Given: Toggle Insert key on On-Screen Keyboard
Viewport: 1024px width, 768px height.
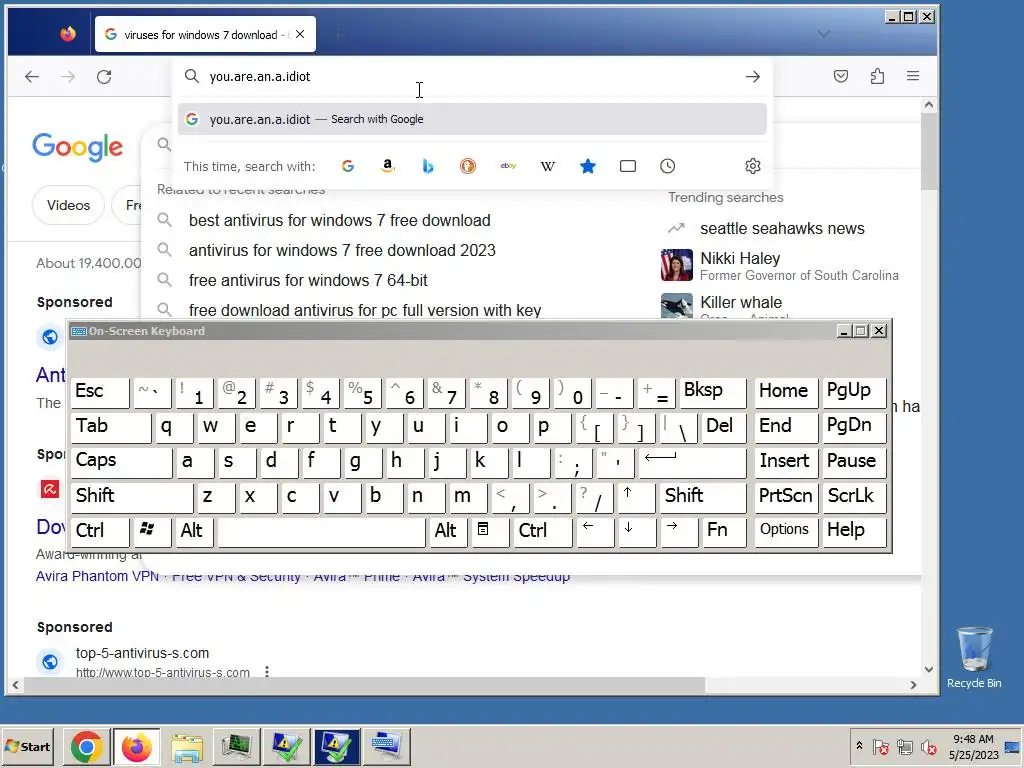Looking at the screenshot, I should 786,462.
